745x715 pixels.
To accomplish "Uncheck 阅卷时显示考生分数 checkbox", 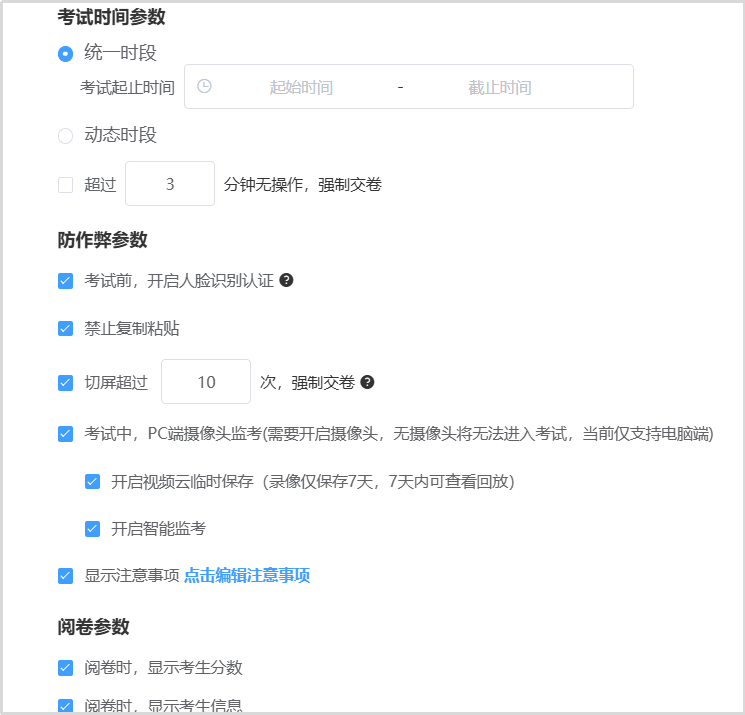I will 66,668.
